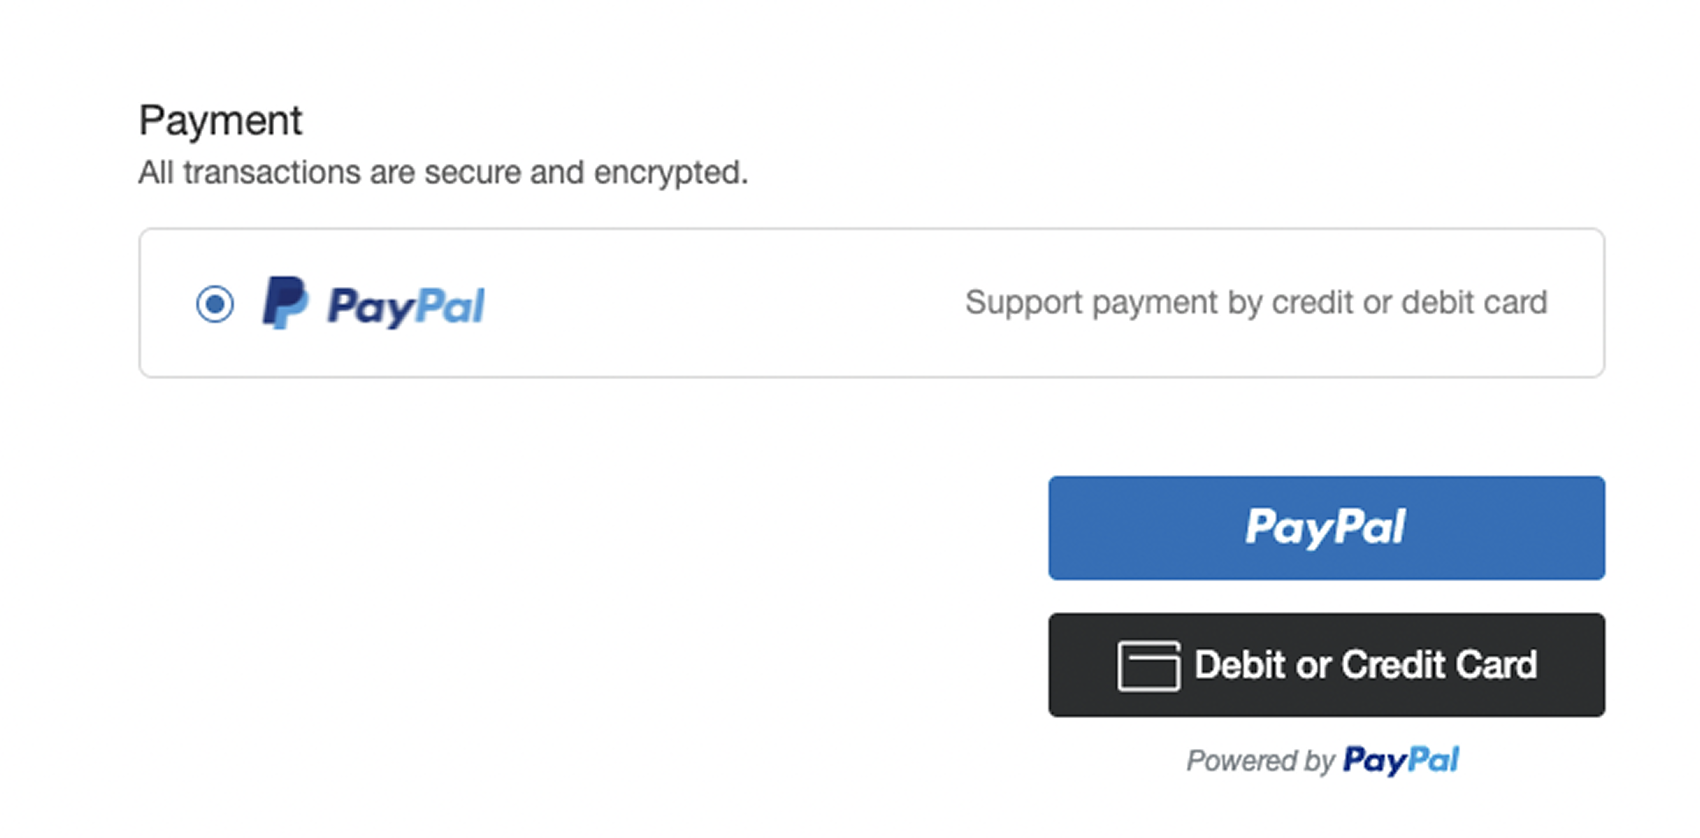Click the words "Credit Card" on black button
Viewport: 1700px width, 838px height.
pos(1439,665)
